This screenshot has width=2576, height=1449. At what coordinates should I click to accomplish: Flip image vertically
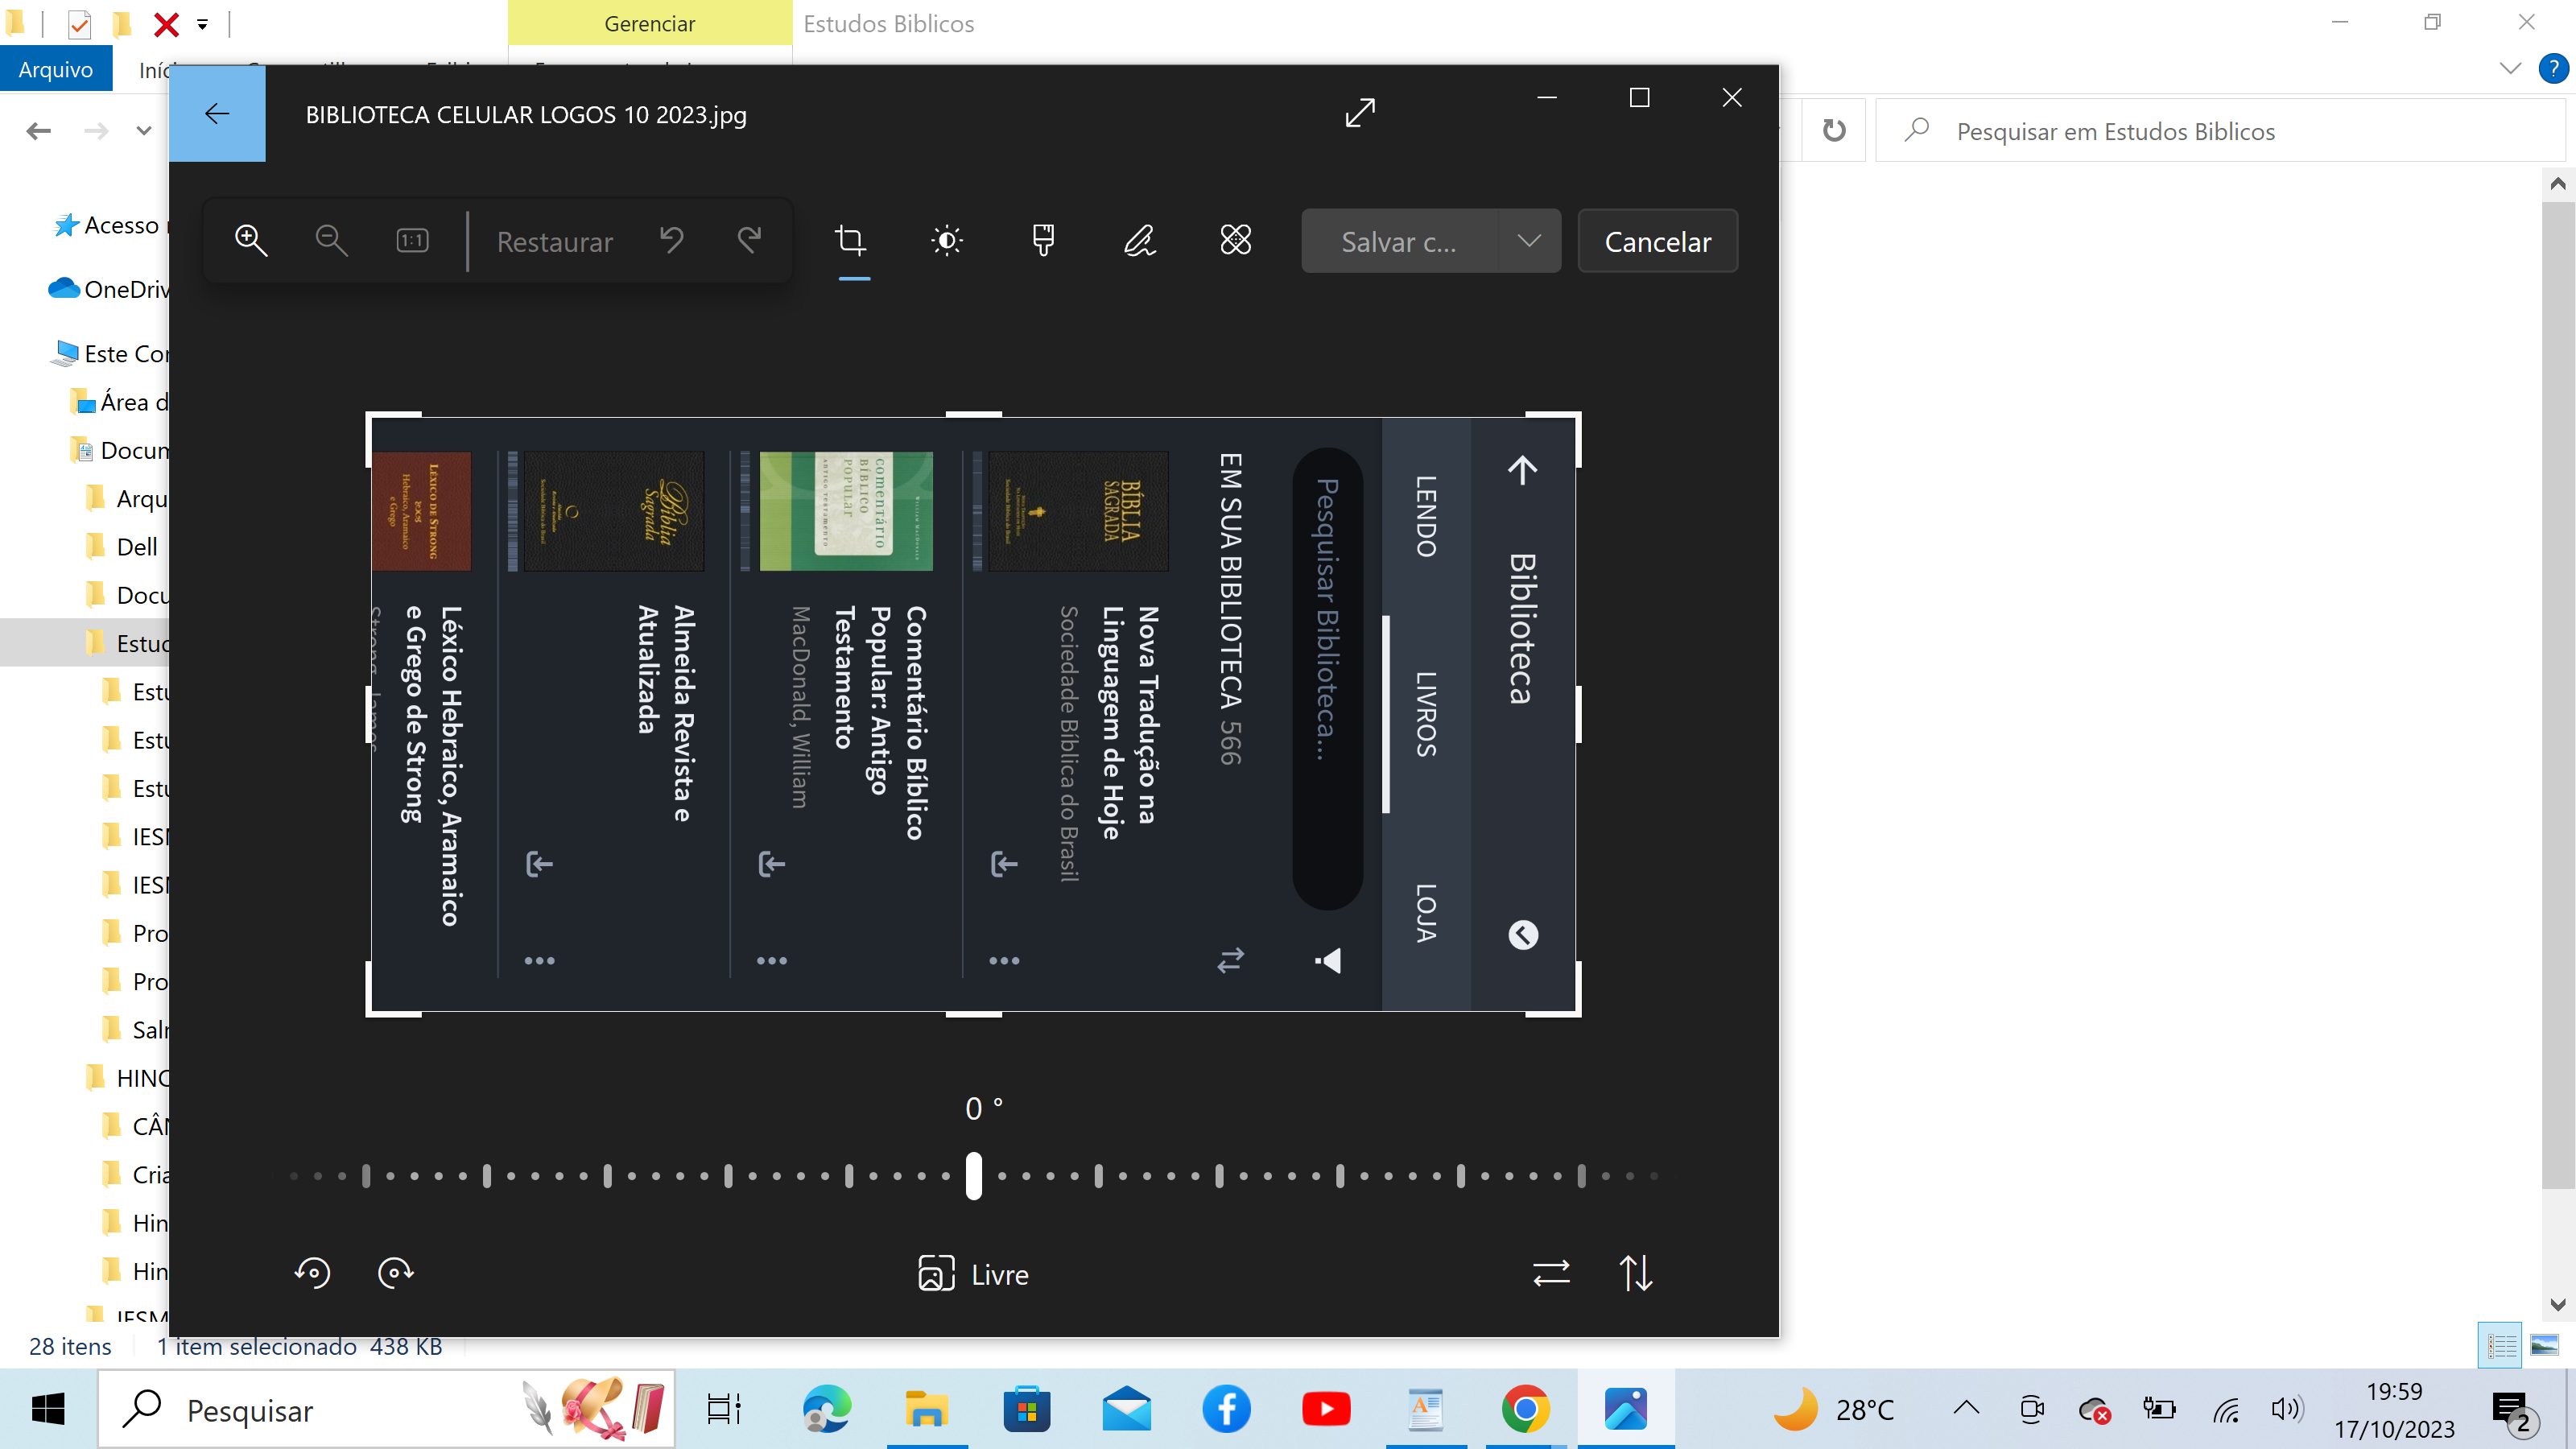click(1636, 1273)
